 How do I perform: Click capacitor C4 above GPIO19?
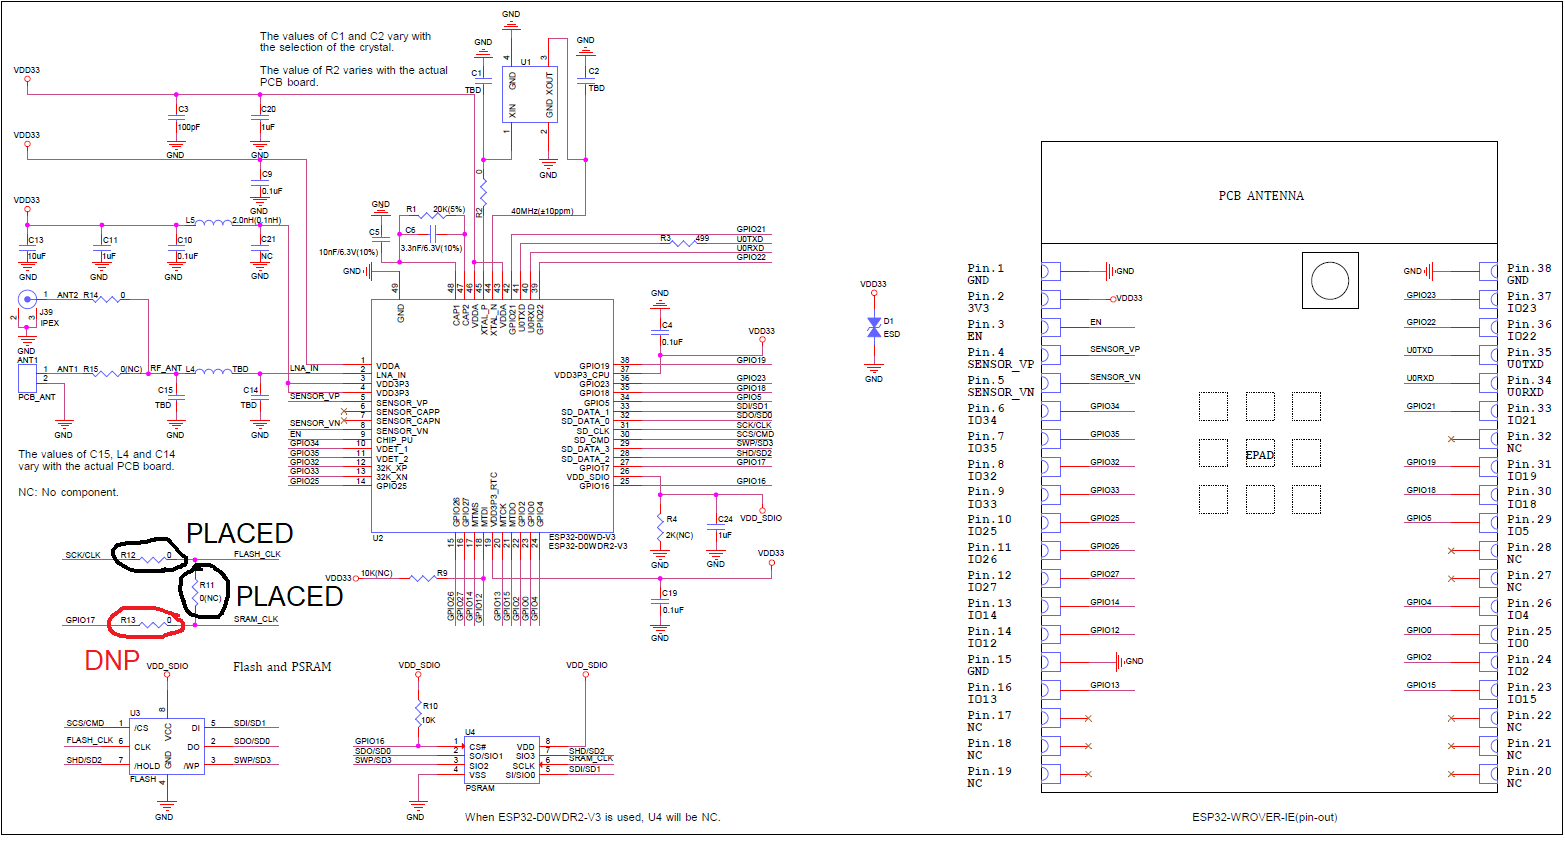pos(660,333)
